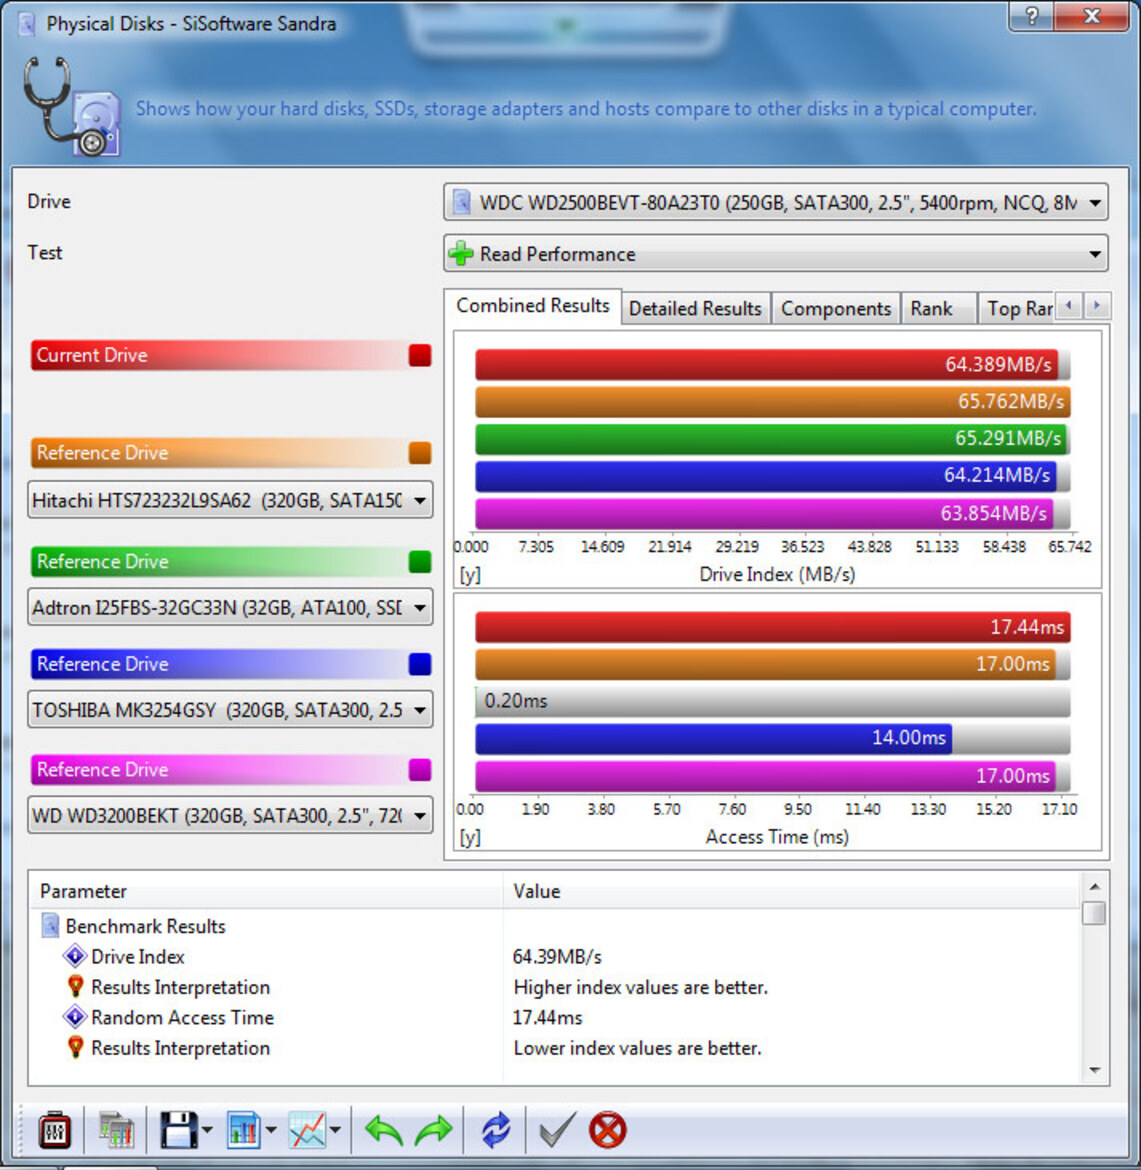Viewport: 1141px width, 1170px height.
Task: Switch to the Top Rank tab
Action: tap(1018, 309)
